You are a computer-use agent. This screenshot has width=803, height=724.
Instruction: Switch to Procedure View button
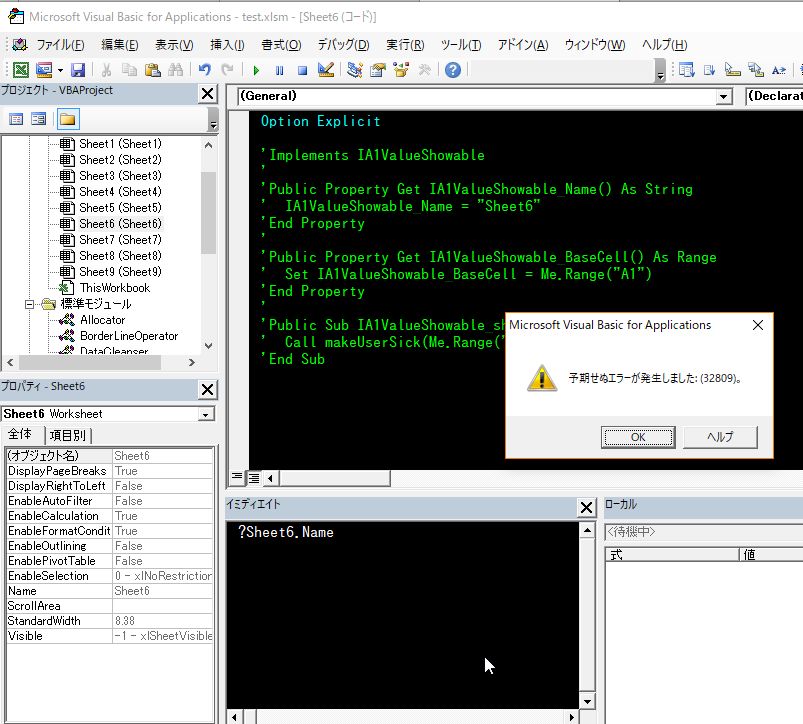click(x=237, y=477)
